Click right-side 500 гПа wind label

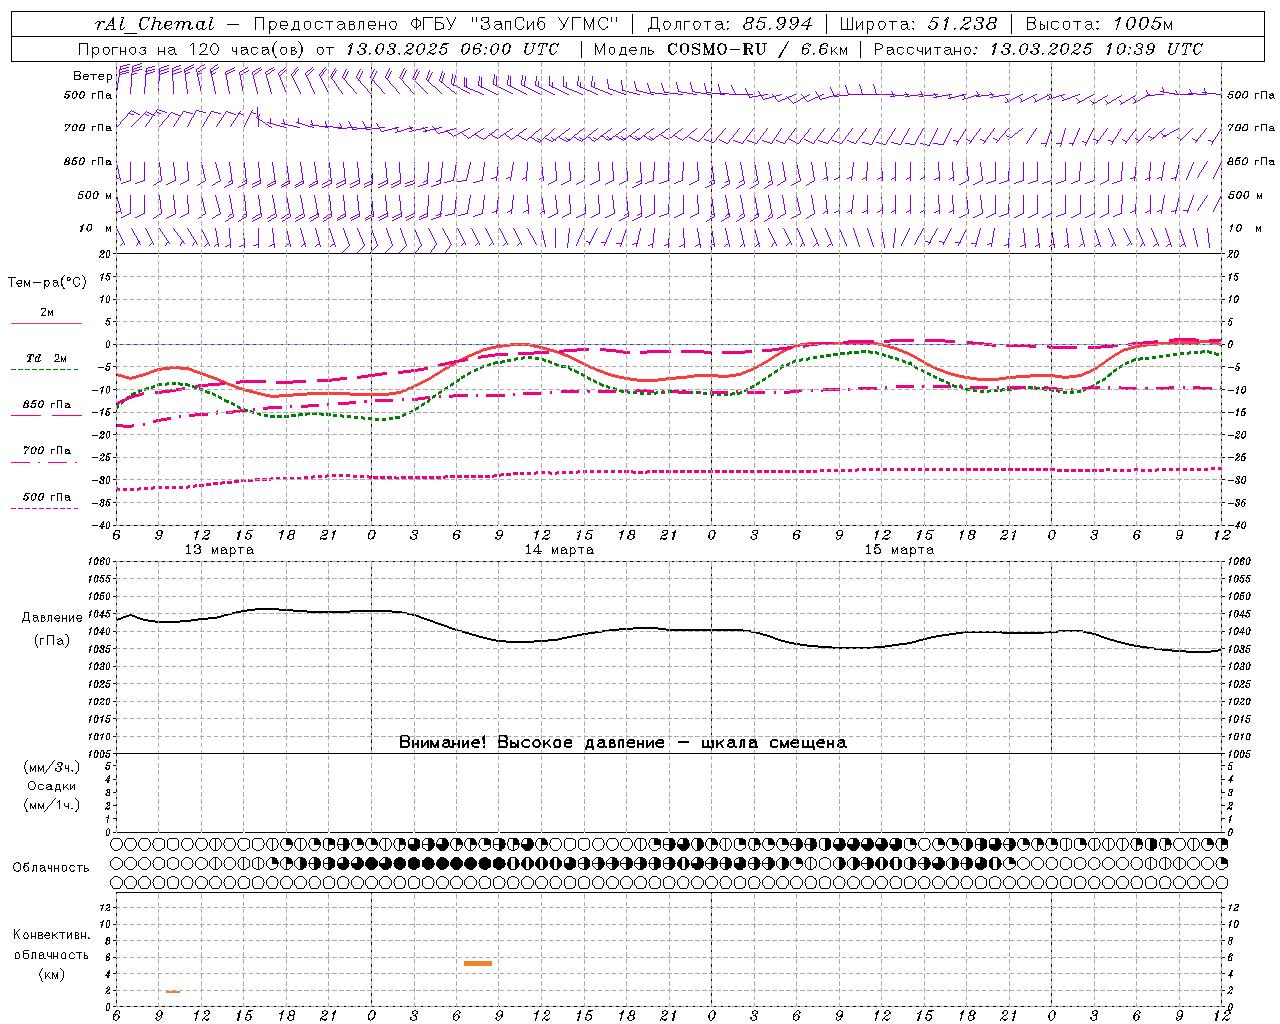tap(1251, 95)
